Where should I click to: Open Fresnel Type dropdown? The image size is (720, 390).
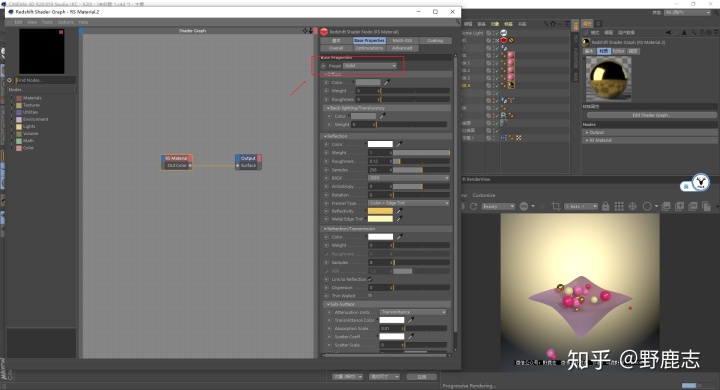point(409,203)
